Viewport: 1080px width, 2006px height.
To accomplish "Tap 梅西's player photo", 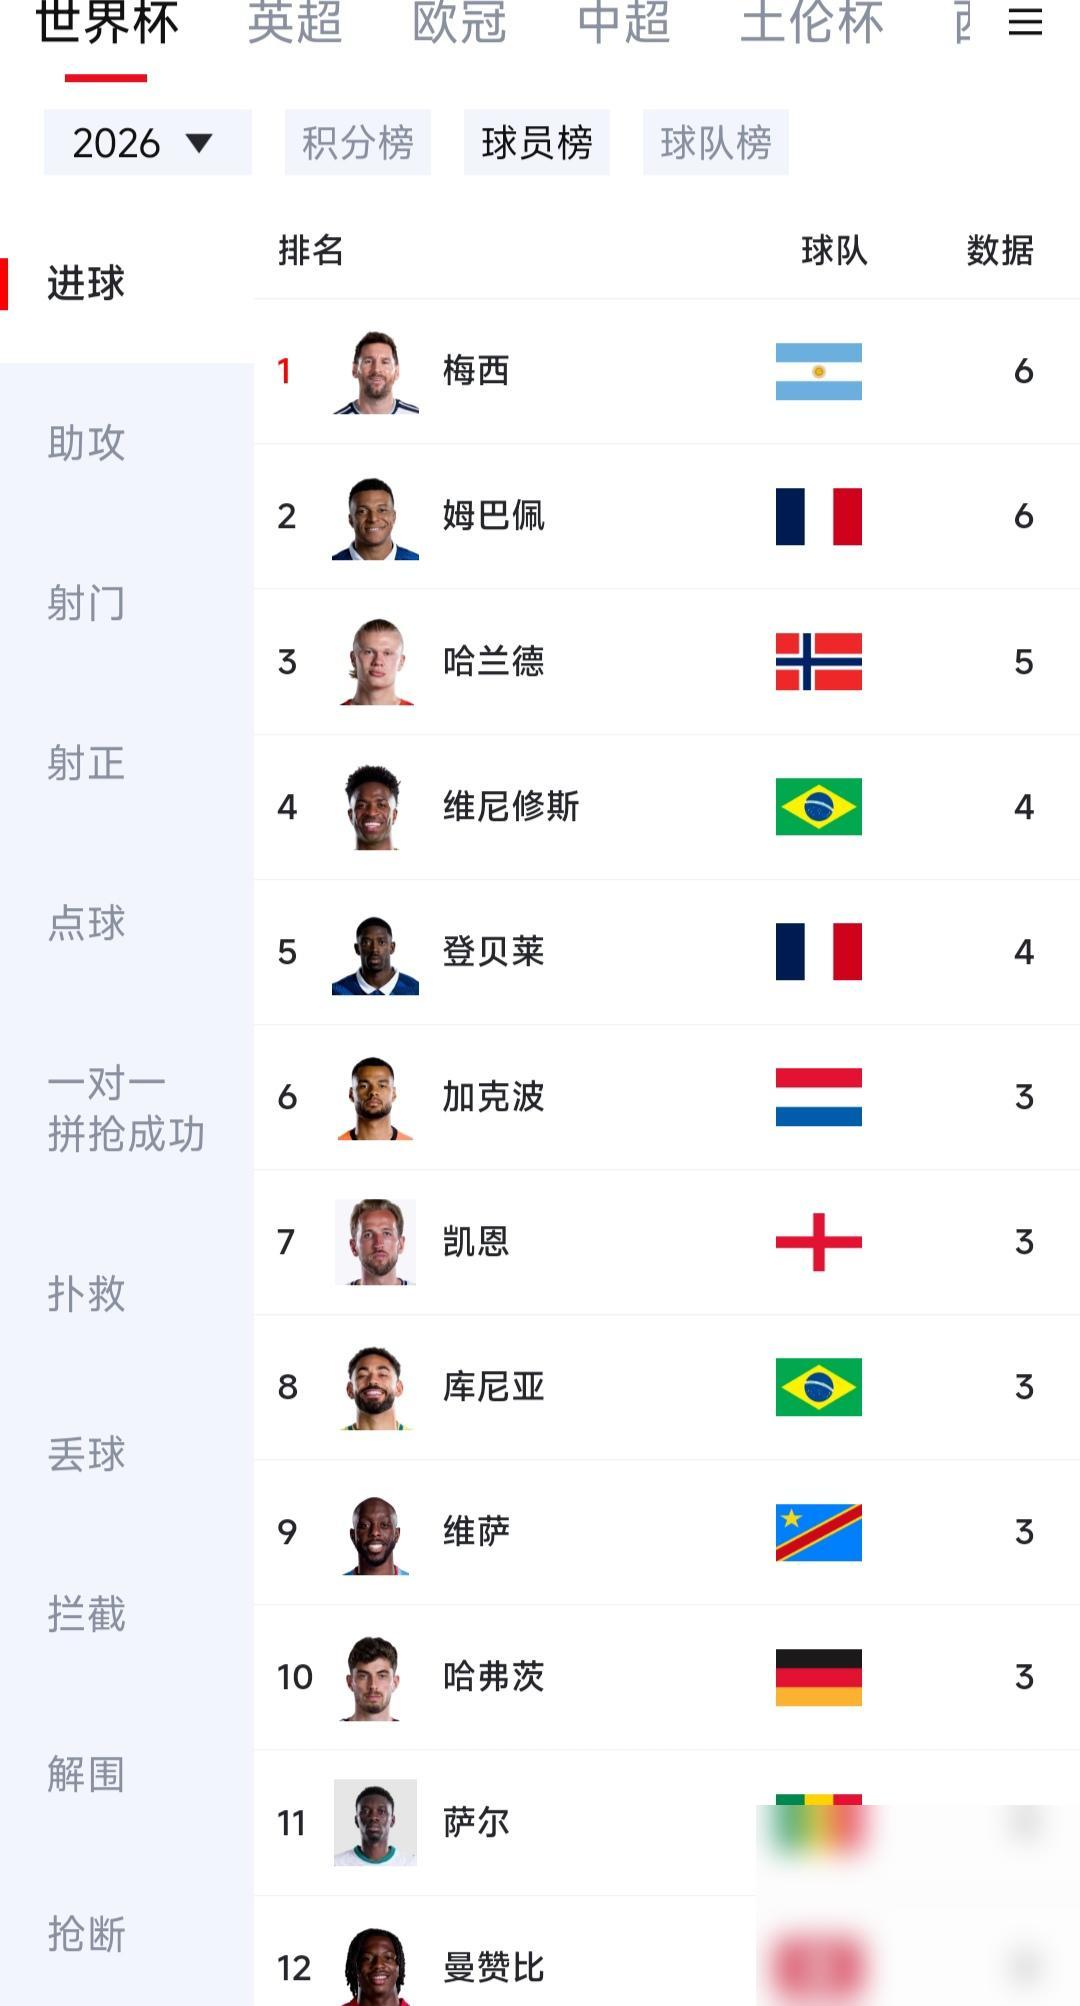I will click(375, 372).
